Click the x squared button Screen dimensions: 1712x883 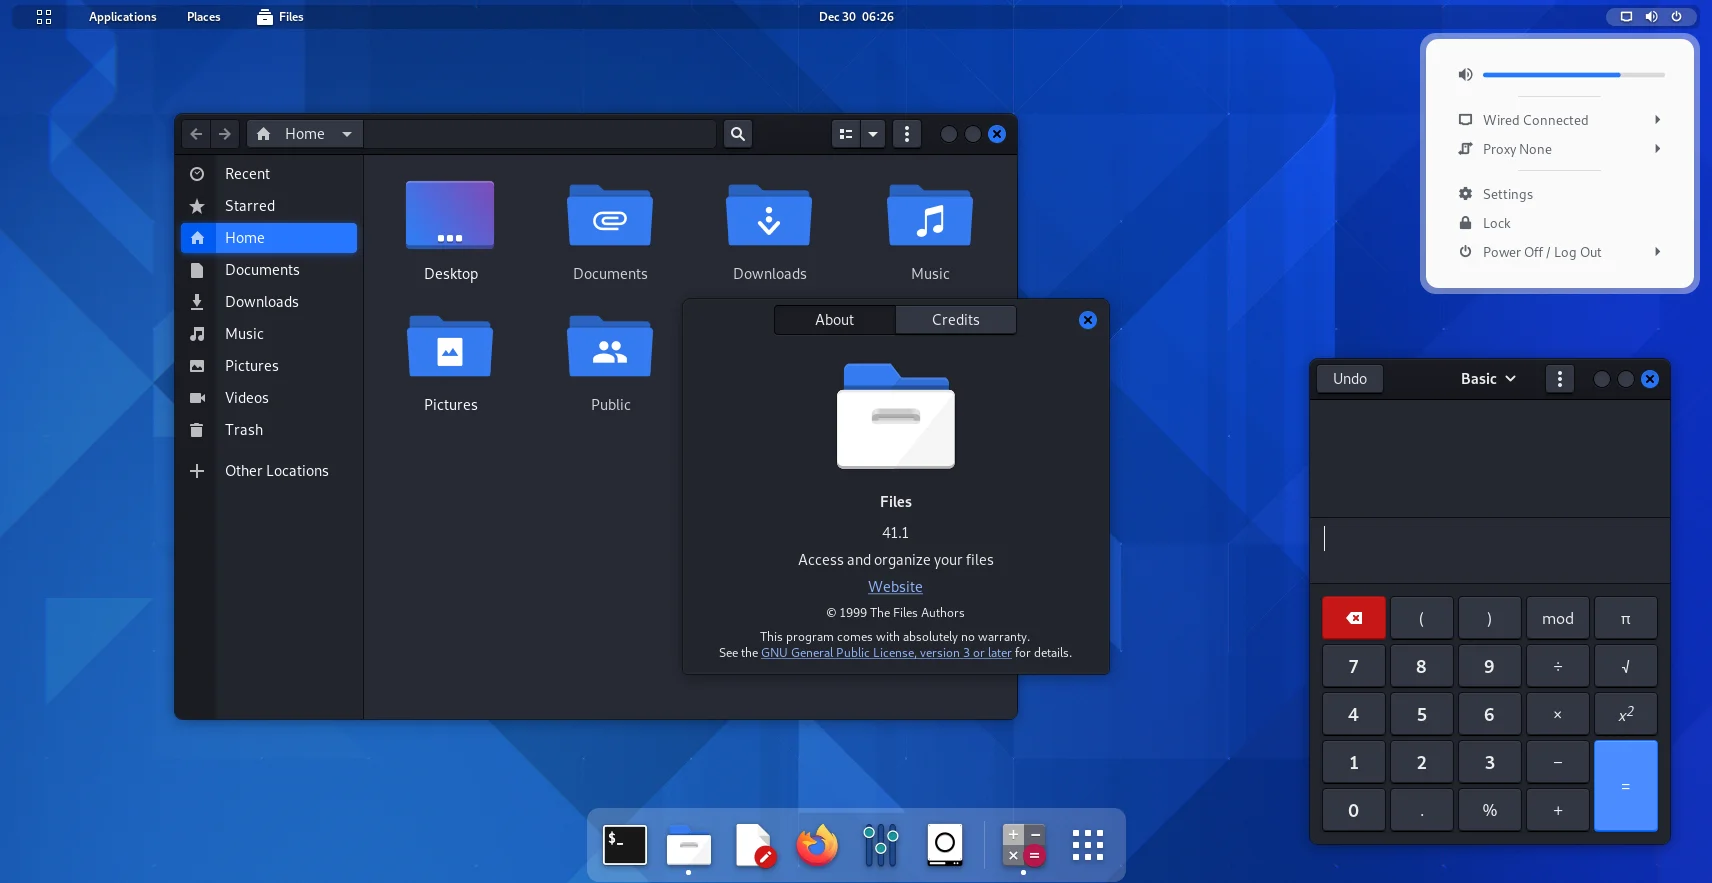pos(1625,714)
